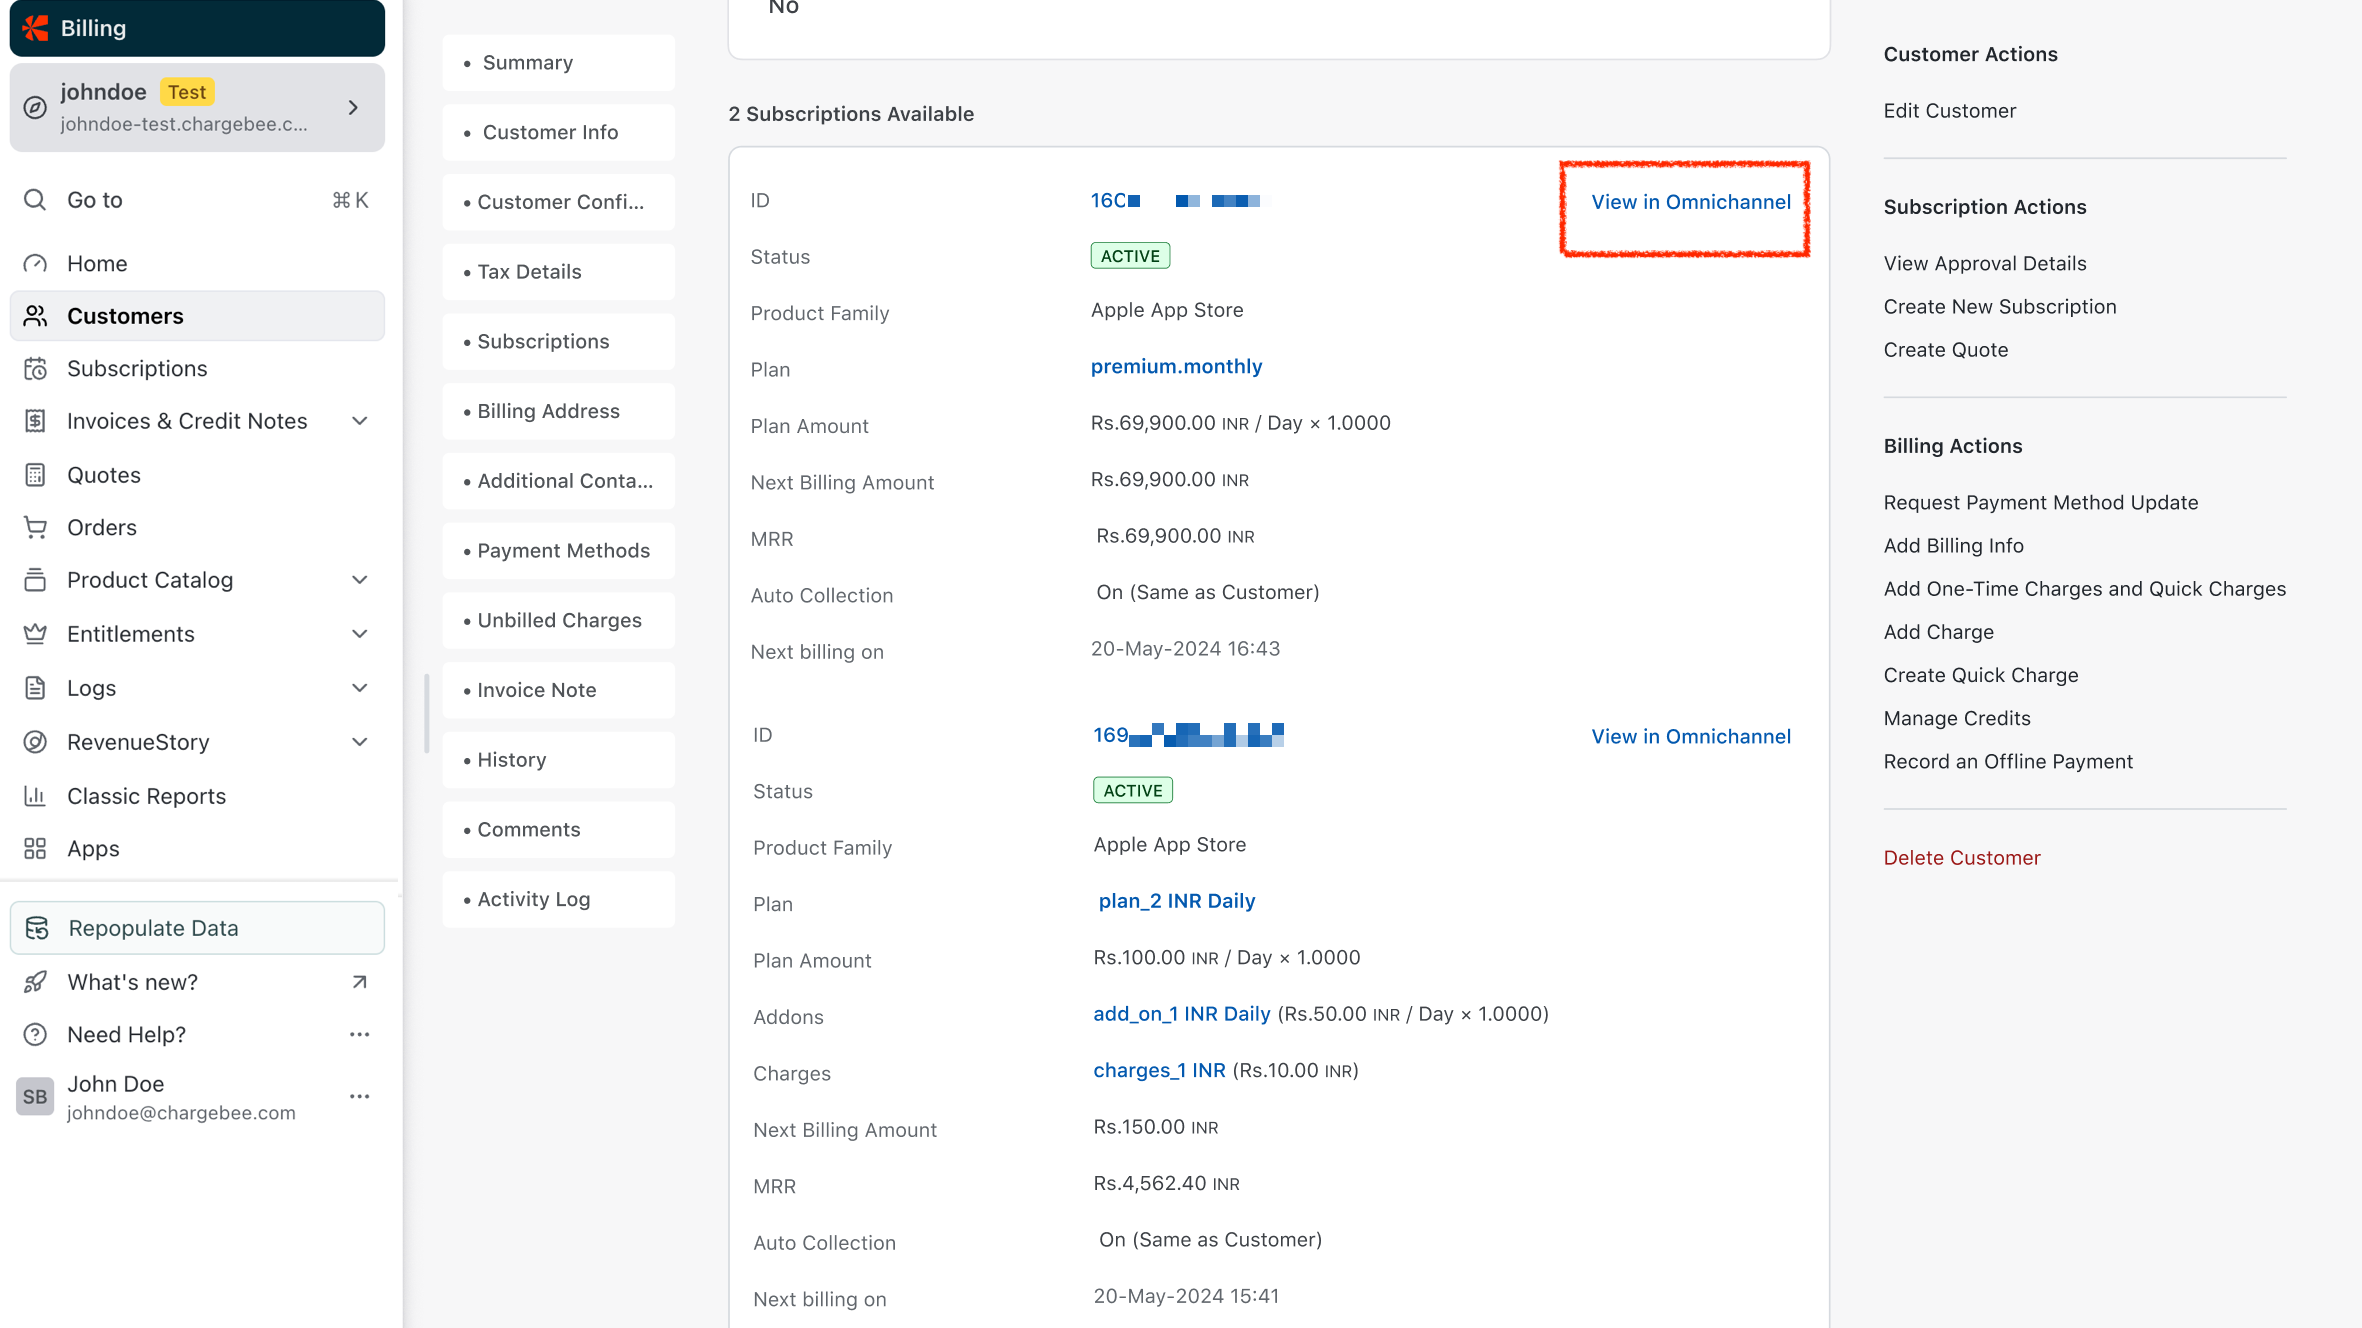
Task: Click the Quotes calculator icon
Action: (35, 475)
